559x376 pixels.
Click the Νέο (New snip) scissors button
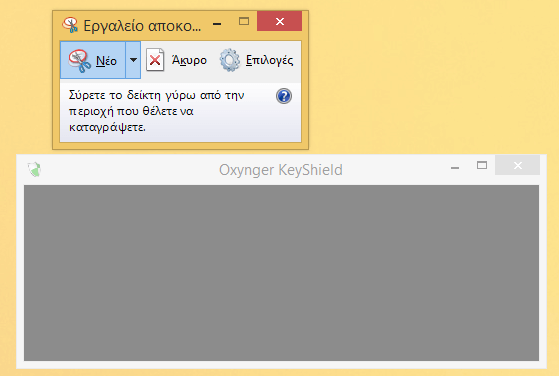tap(93, 60)
